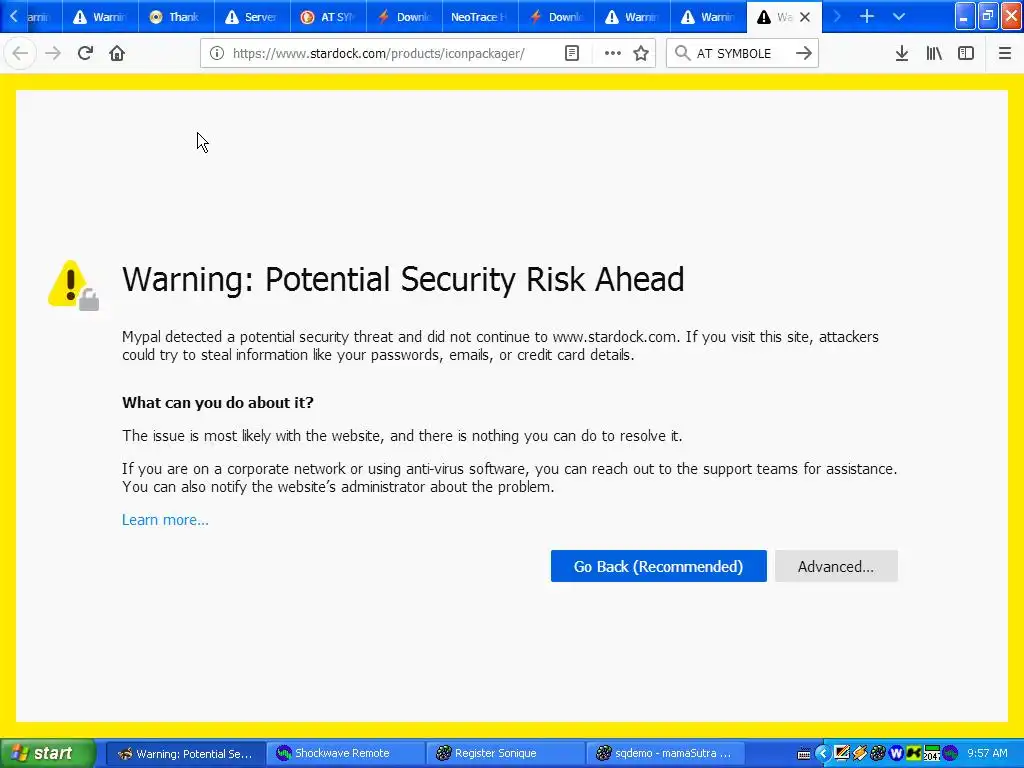Open Register Sonique from the taskbar

point(505,754)
